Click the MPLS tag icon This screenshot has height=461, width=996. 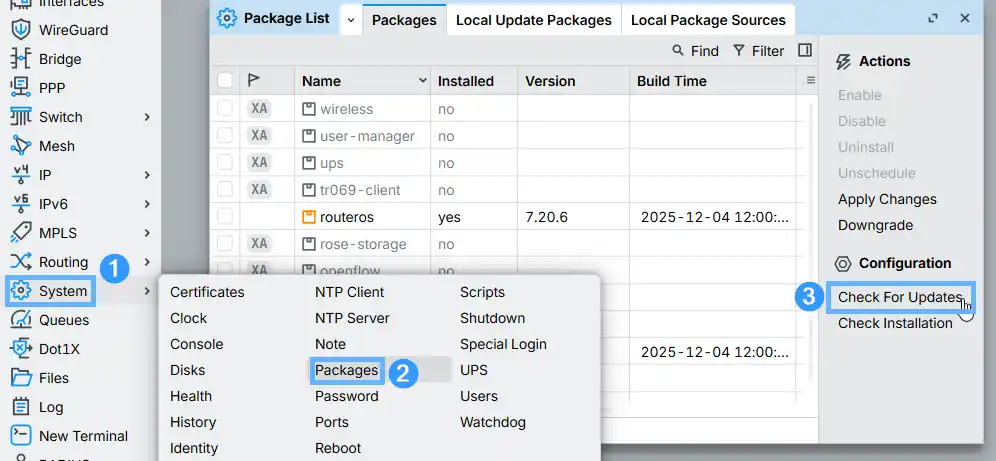pos(21,233)
